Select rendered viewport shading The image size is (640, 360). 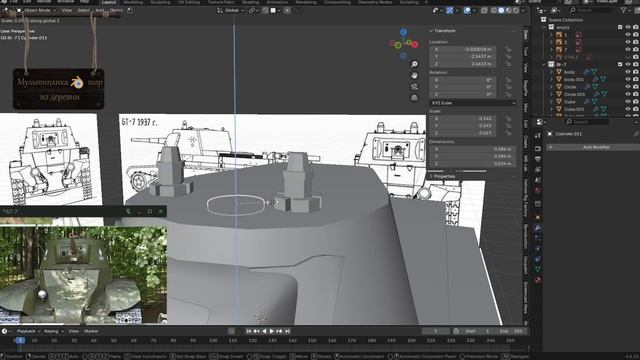coord(516,11)
